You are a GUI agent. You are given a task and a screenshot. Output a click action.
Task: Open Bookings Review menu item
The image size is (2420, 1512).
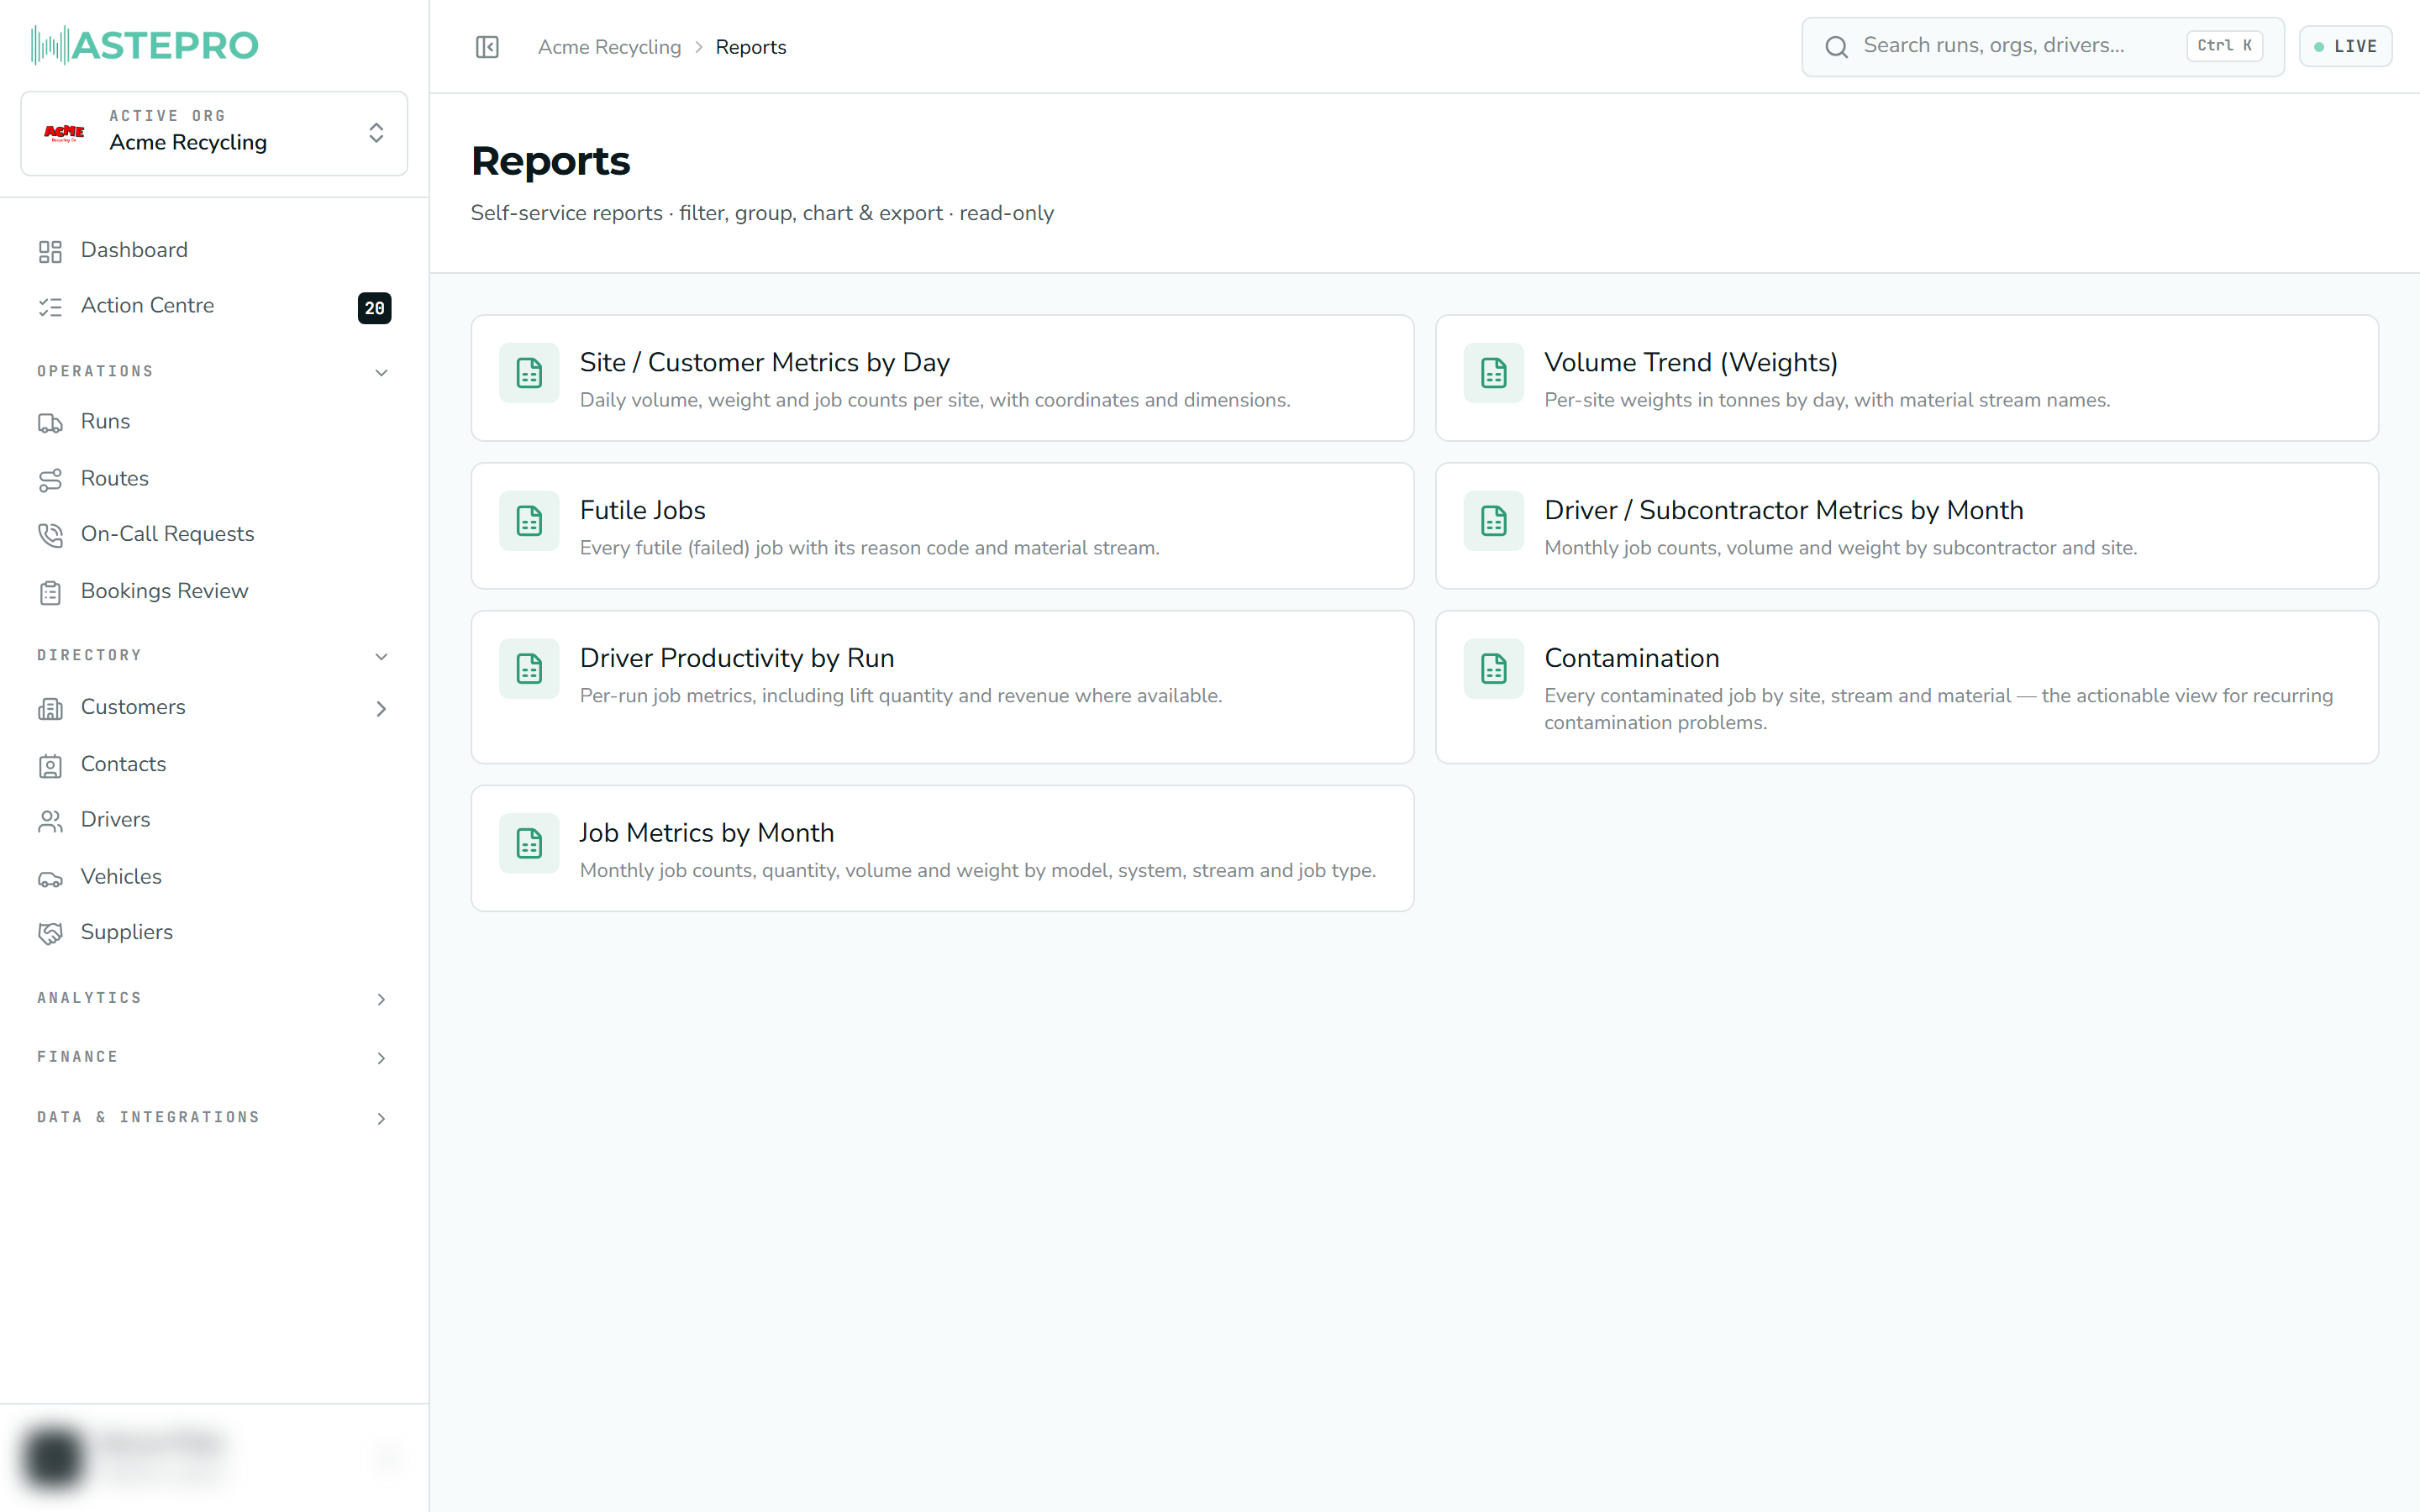tap(214, 591)
